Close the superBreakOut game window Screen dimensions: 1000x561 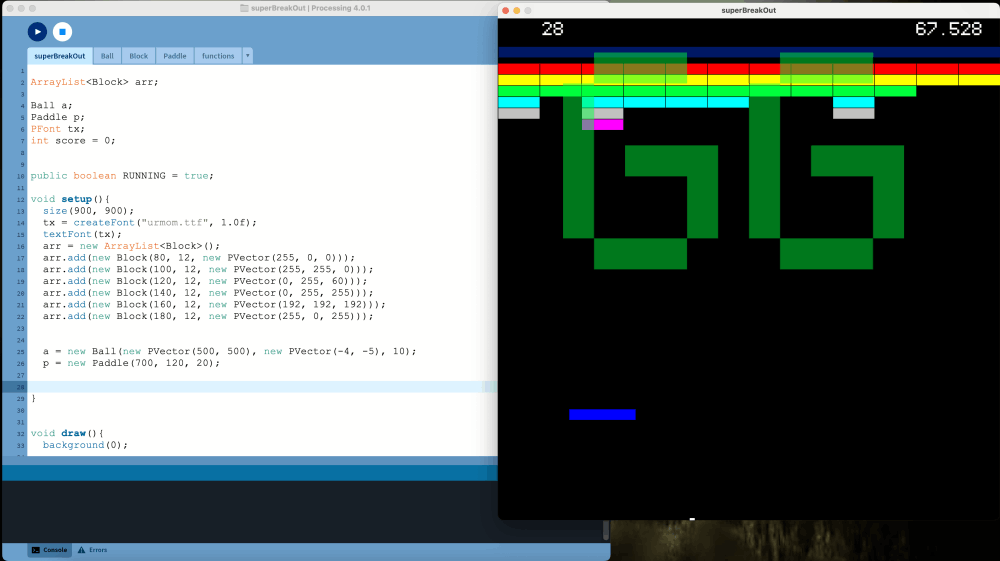(x=506, y=10)
